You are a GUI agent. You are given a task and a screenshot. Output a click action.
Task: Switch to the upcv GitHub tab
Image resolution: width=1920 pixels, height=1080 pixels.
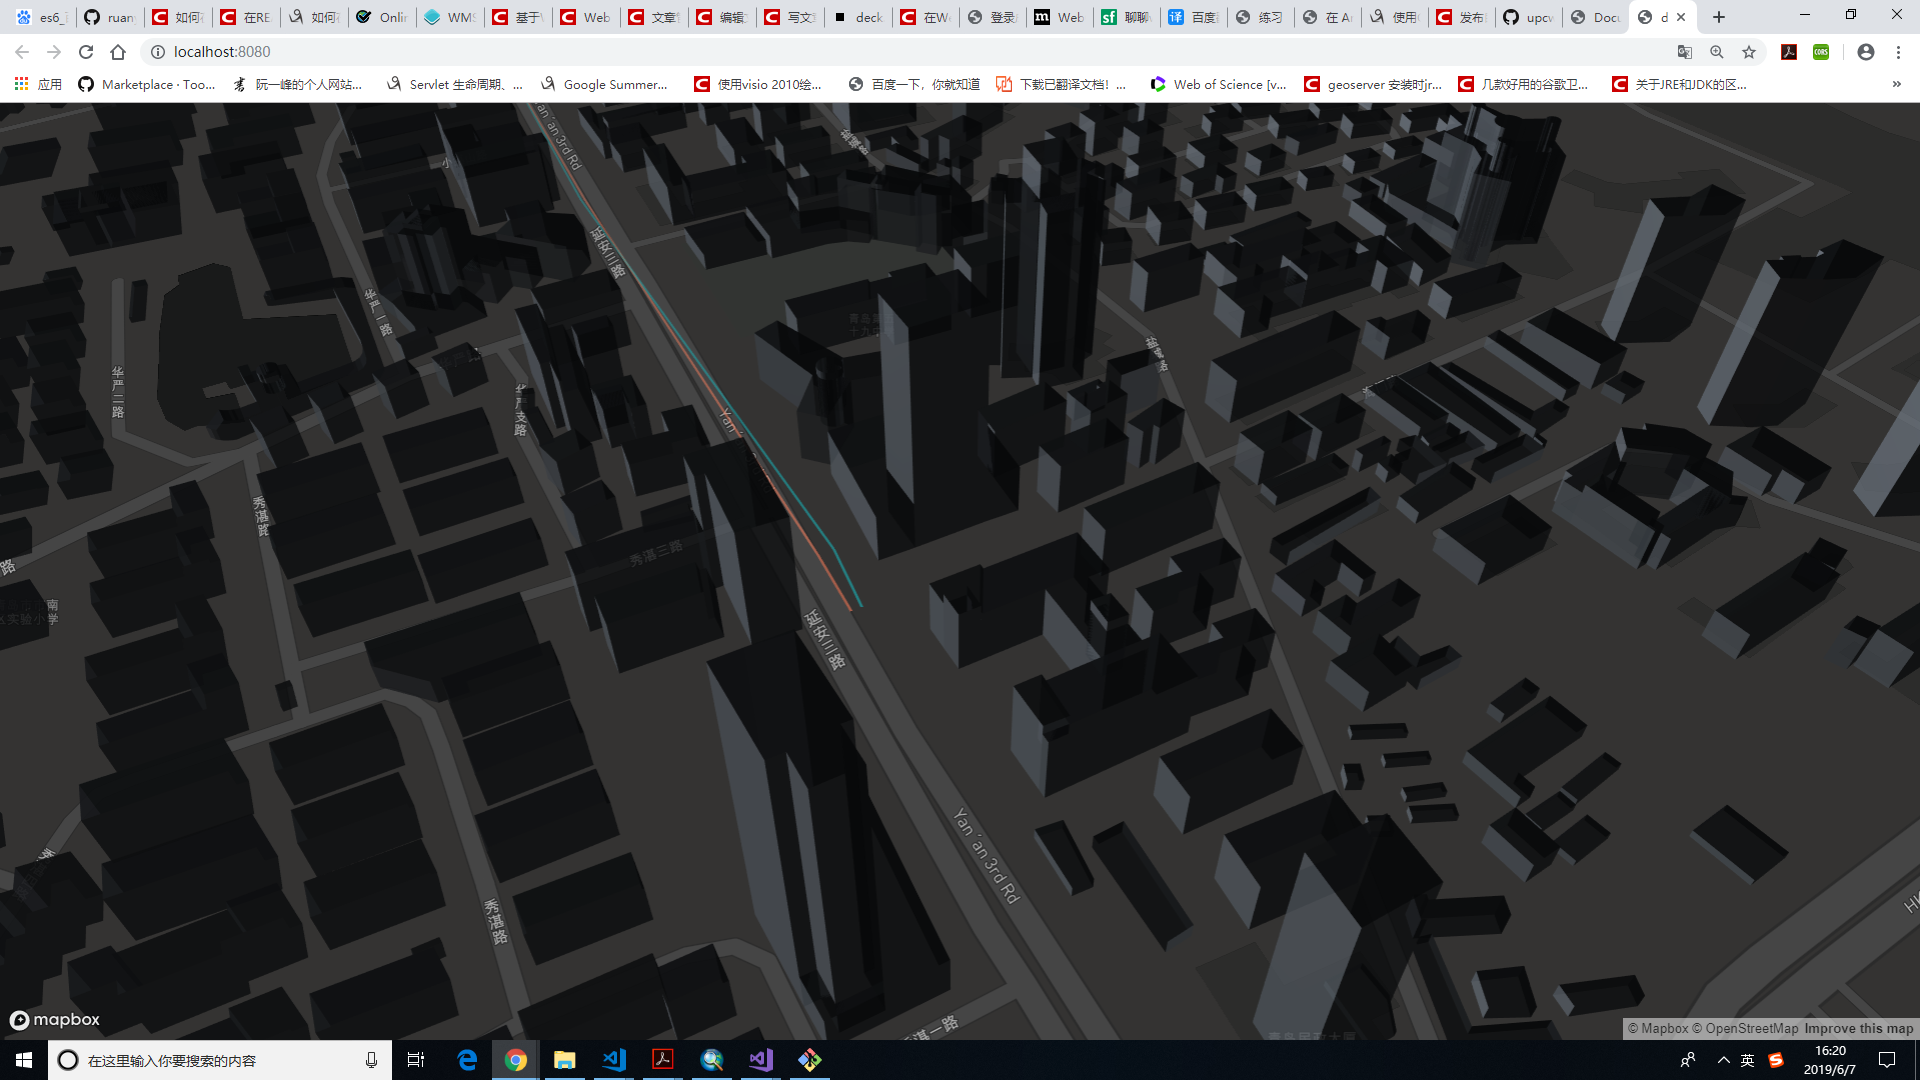[x=1528, y=17]
